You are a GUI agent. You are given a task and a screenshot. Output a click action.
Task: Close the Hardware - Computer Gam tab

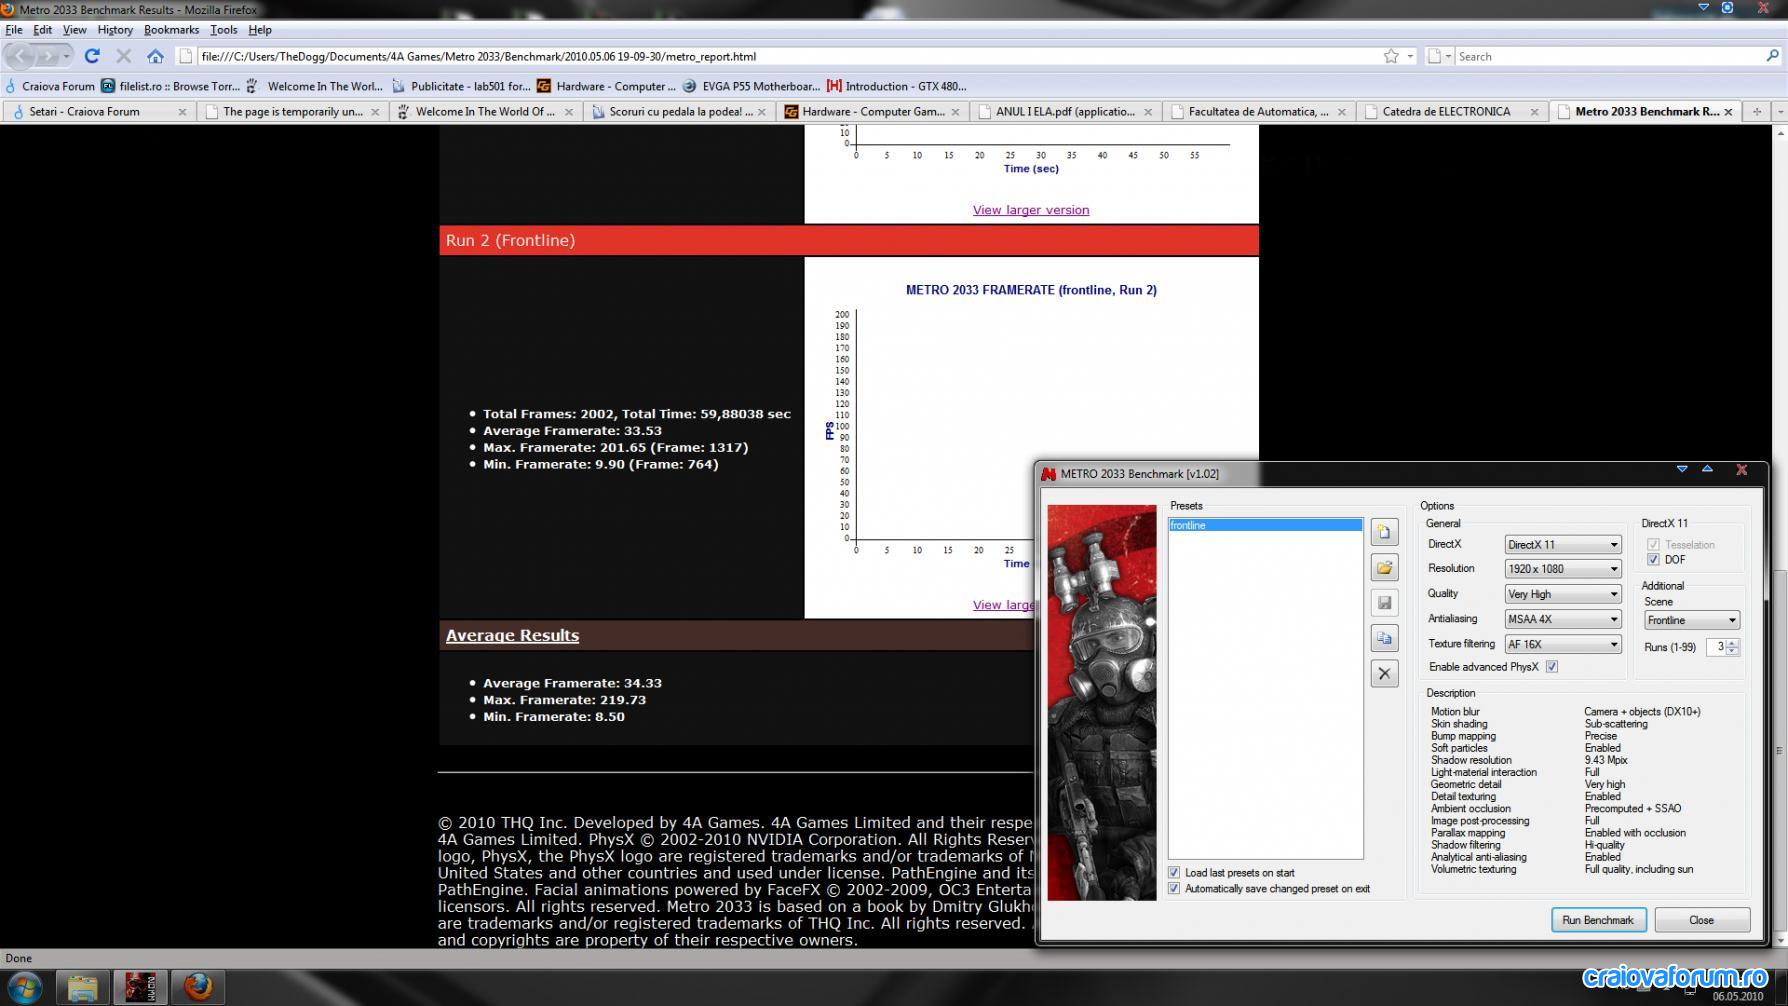(x=955, y=112)
